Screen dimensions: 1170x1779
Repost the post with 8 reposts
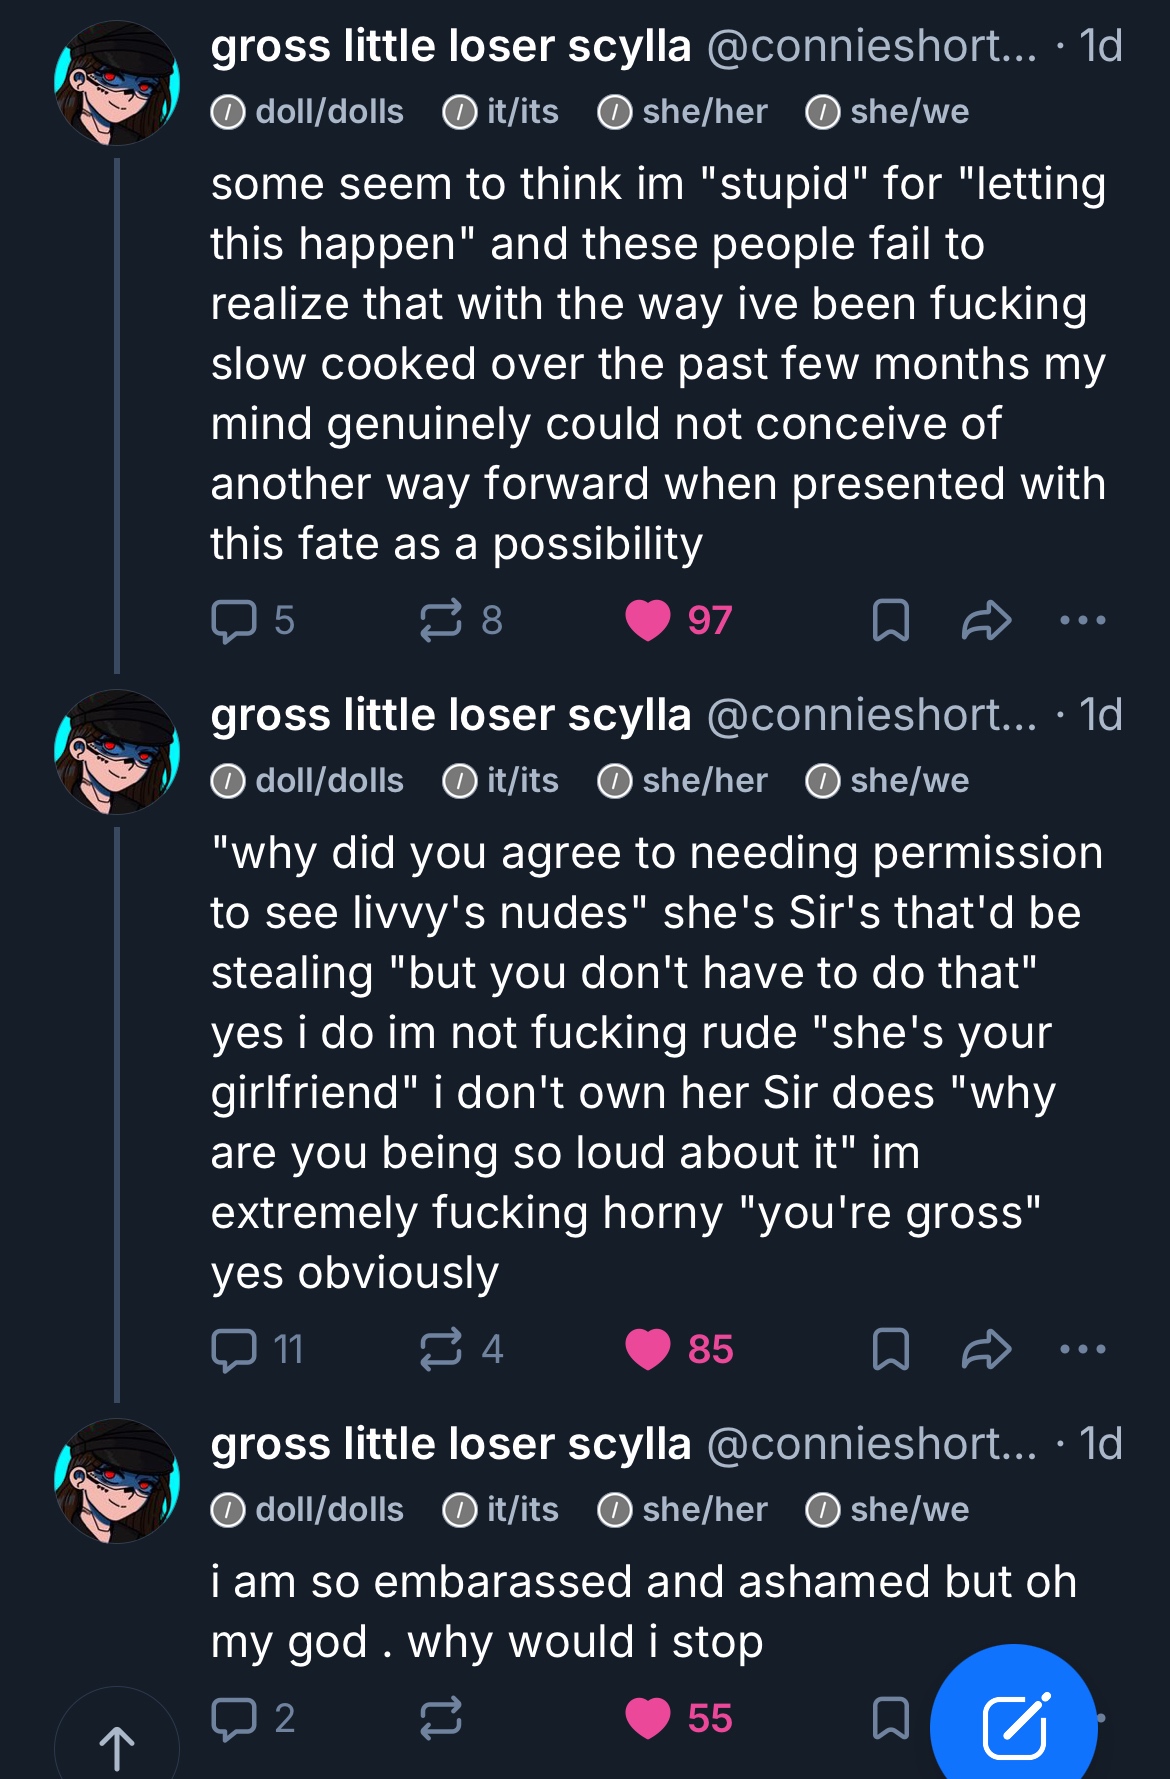click(441, 620)
